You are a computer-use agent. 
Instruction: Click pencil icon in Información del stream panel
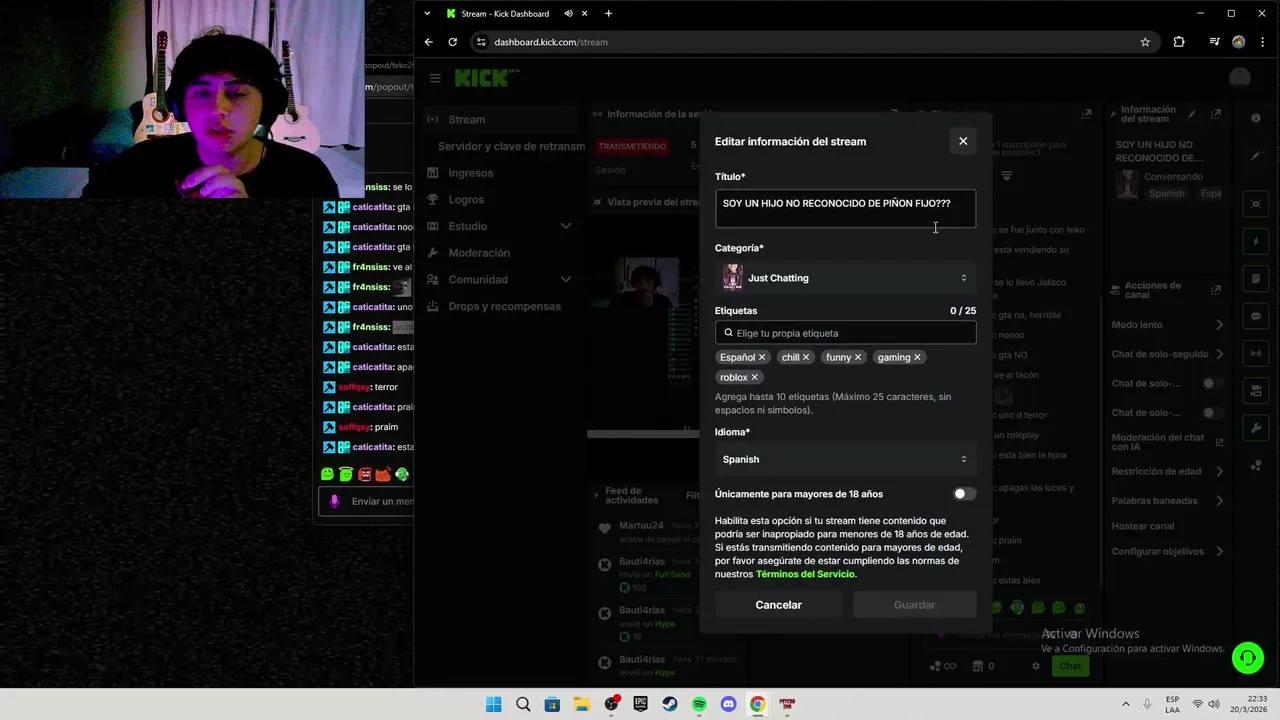point(1192,115)
